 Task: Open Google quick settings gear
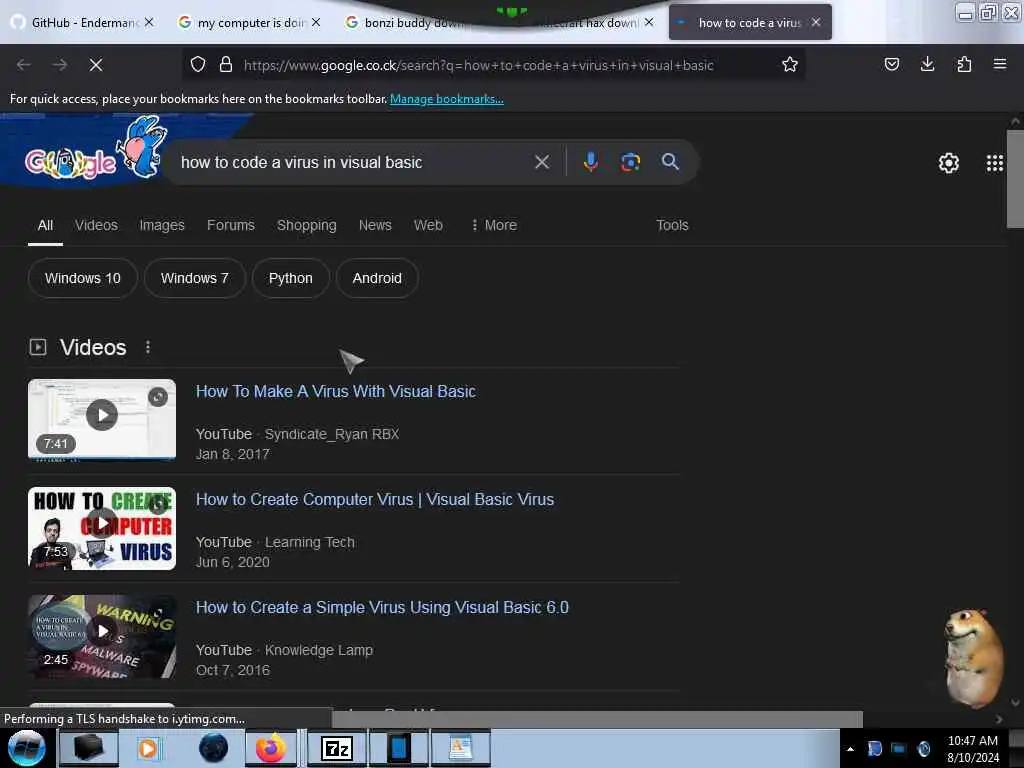pos(948,163)
